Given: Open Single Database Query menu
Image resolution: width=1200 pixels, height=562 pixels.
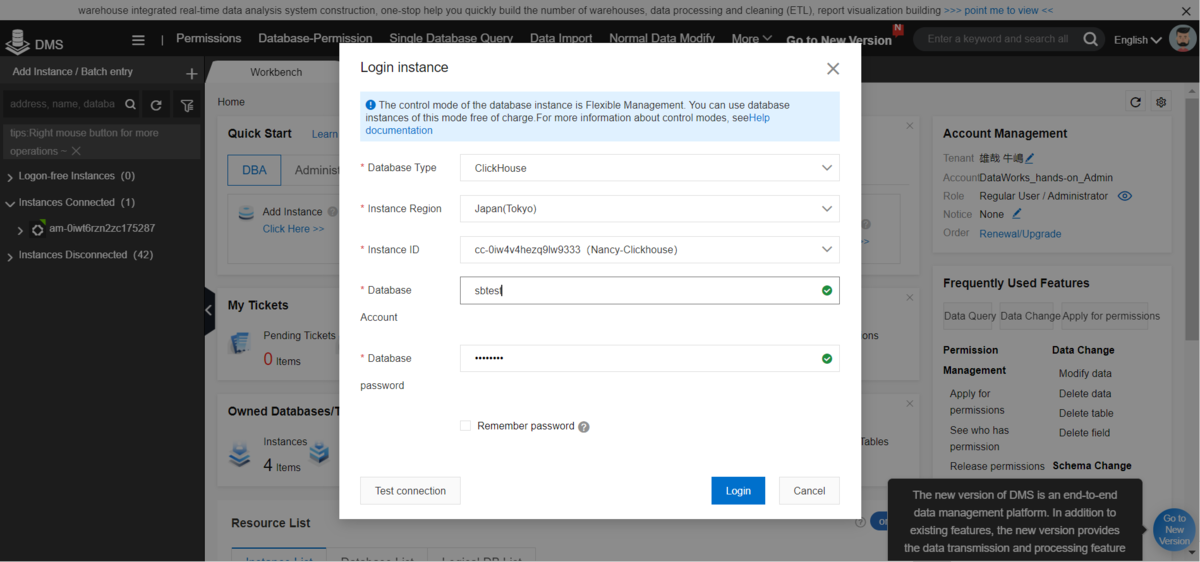Looking at the screenshot, I should (x=451, y=38).
